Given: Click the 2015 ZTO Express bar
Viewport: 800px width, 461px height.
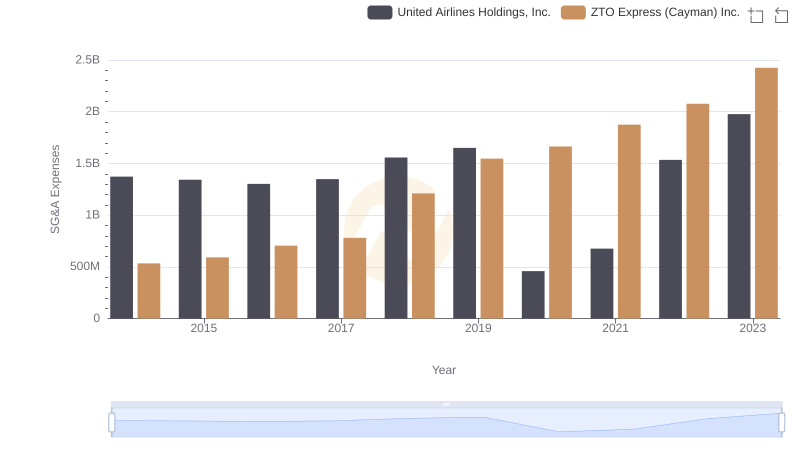Looking at the screenshot, I should tap(217, 288).
